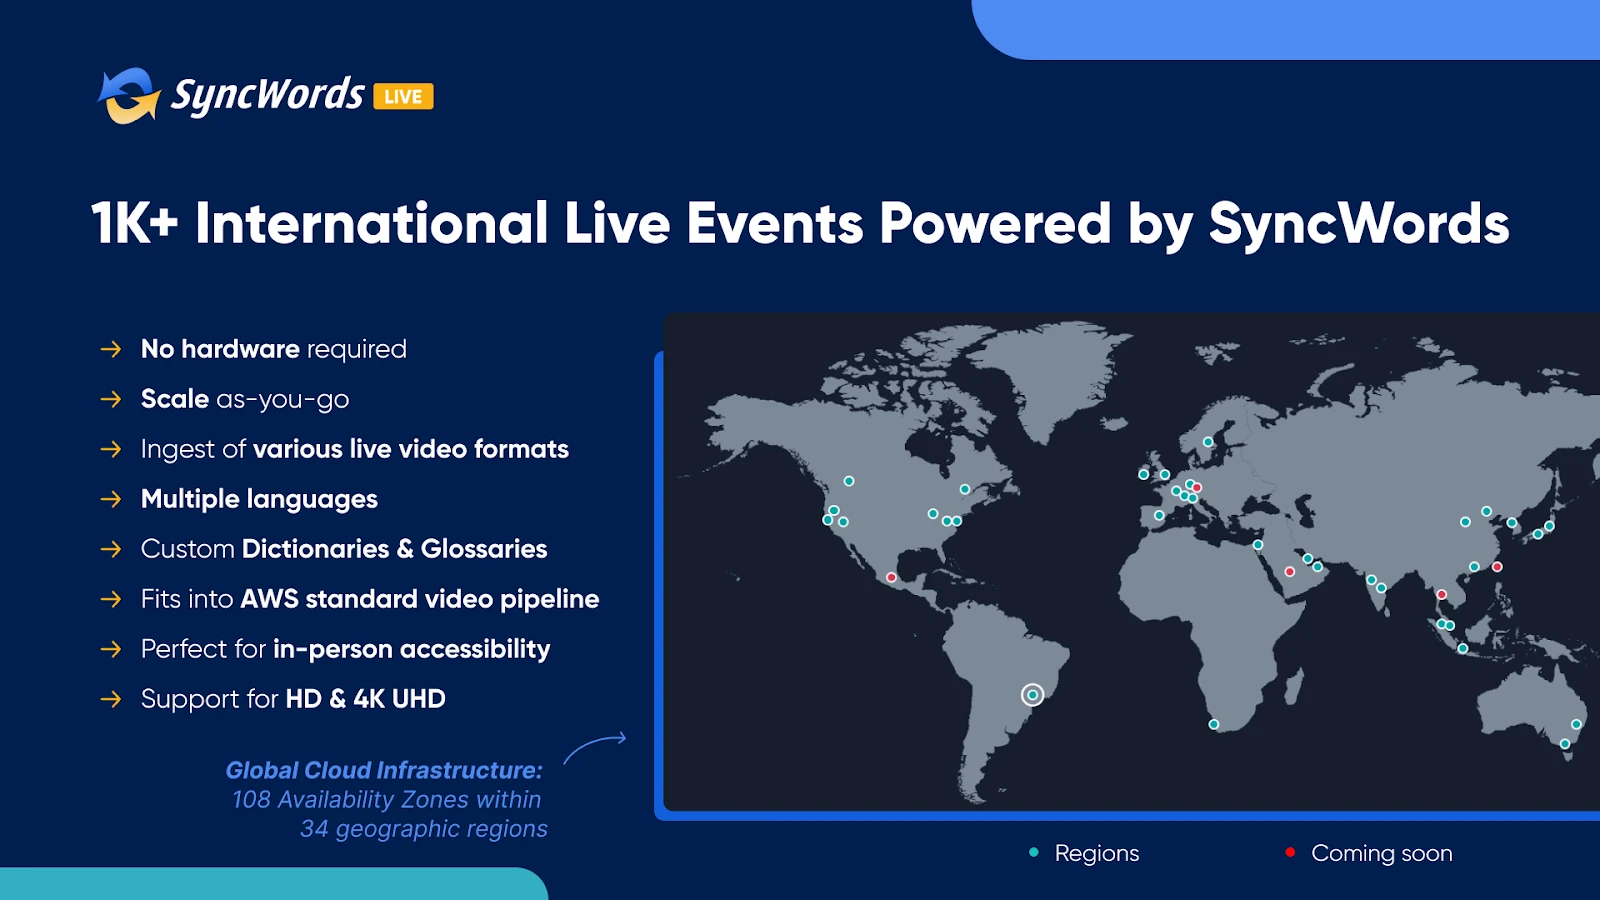Click the yellow LIVE badge
Screen dimensions: 1600x900
click(403, 97)
